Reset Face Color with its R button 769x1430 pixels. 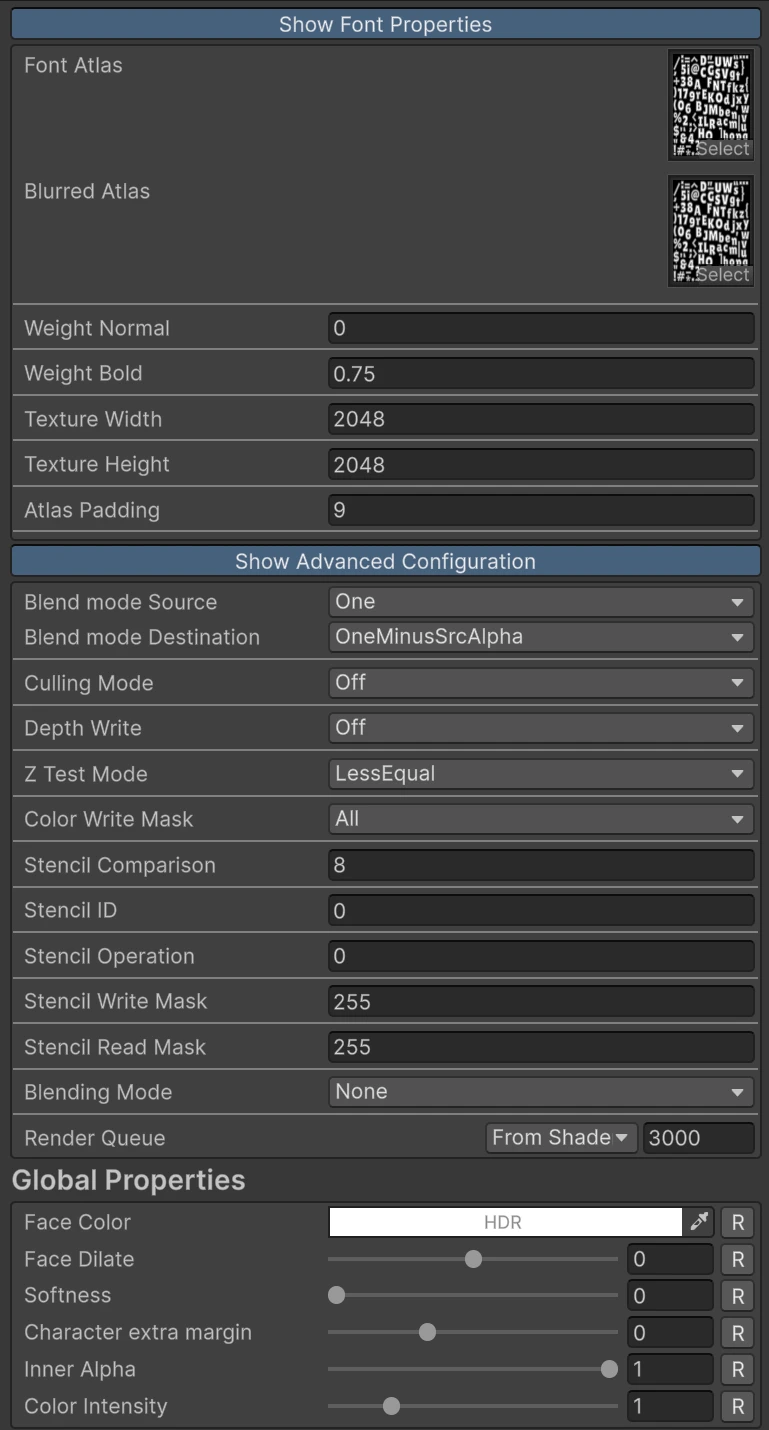click(738, 1222)
